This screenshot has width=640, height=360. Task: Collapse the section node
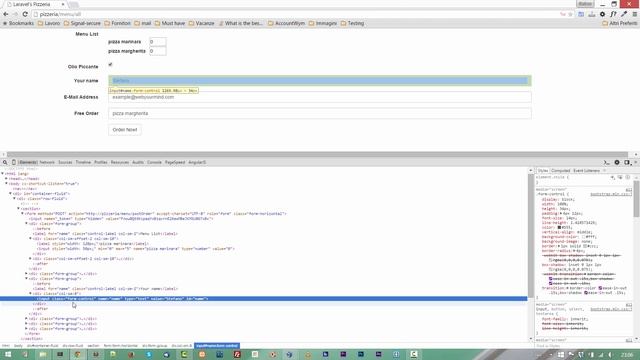pos(18,209)
